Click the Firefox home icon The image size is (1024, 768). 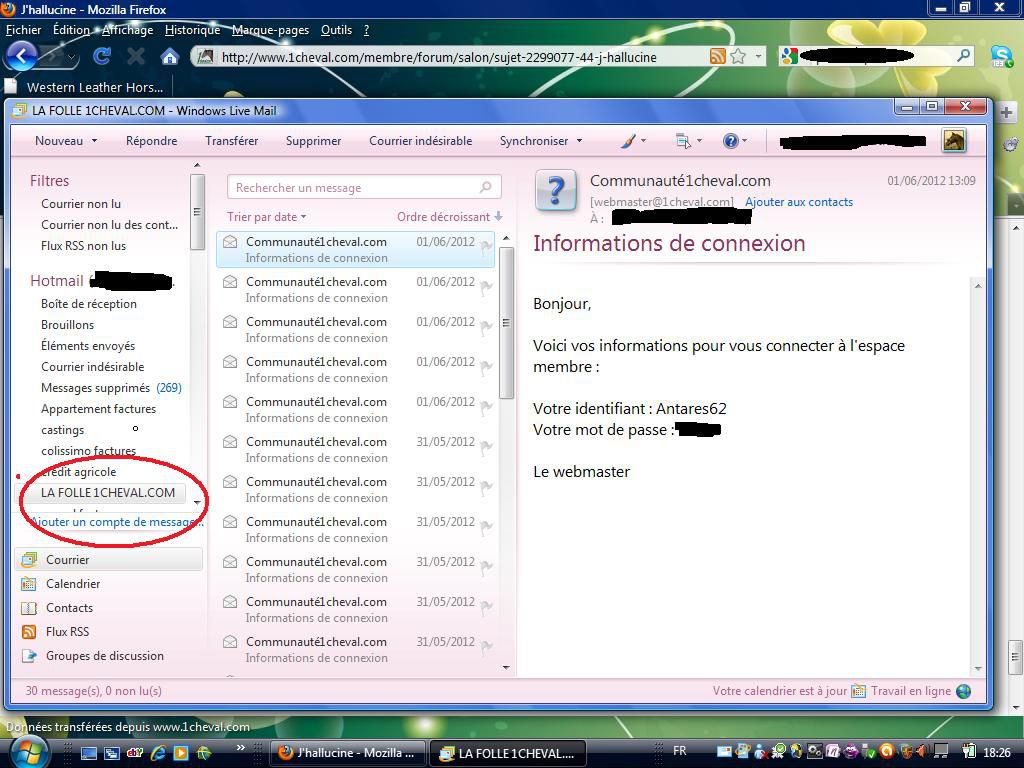[x=170, y=56]
